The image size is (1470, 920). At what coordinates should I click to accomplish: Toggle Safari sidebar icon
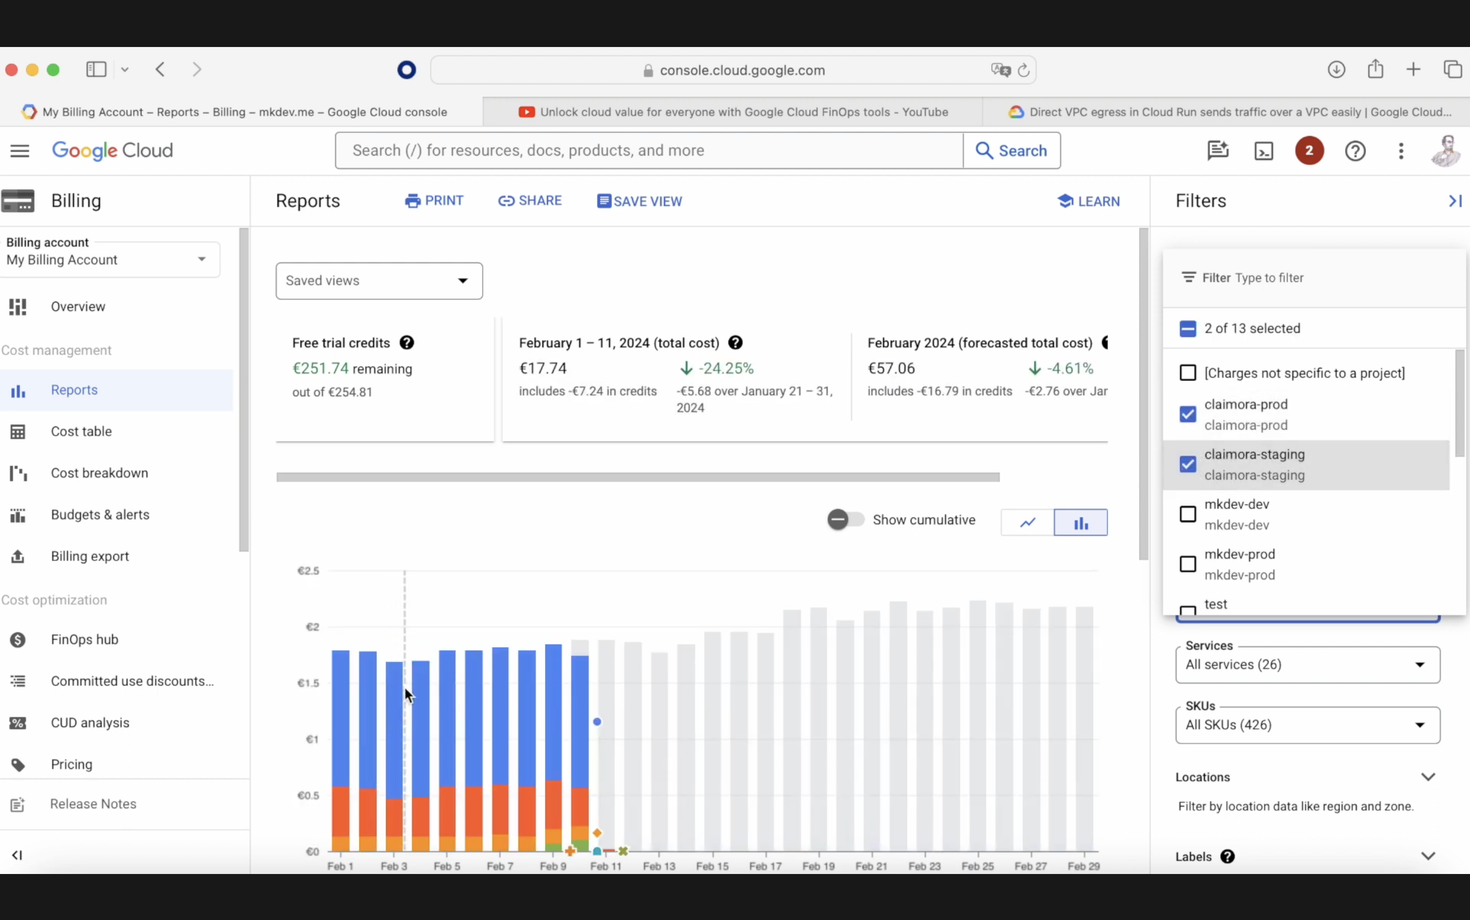[96, 69]
